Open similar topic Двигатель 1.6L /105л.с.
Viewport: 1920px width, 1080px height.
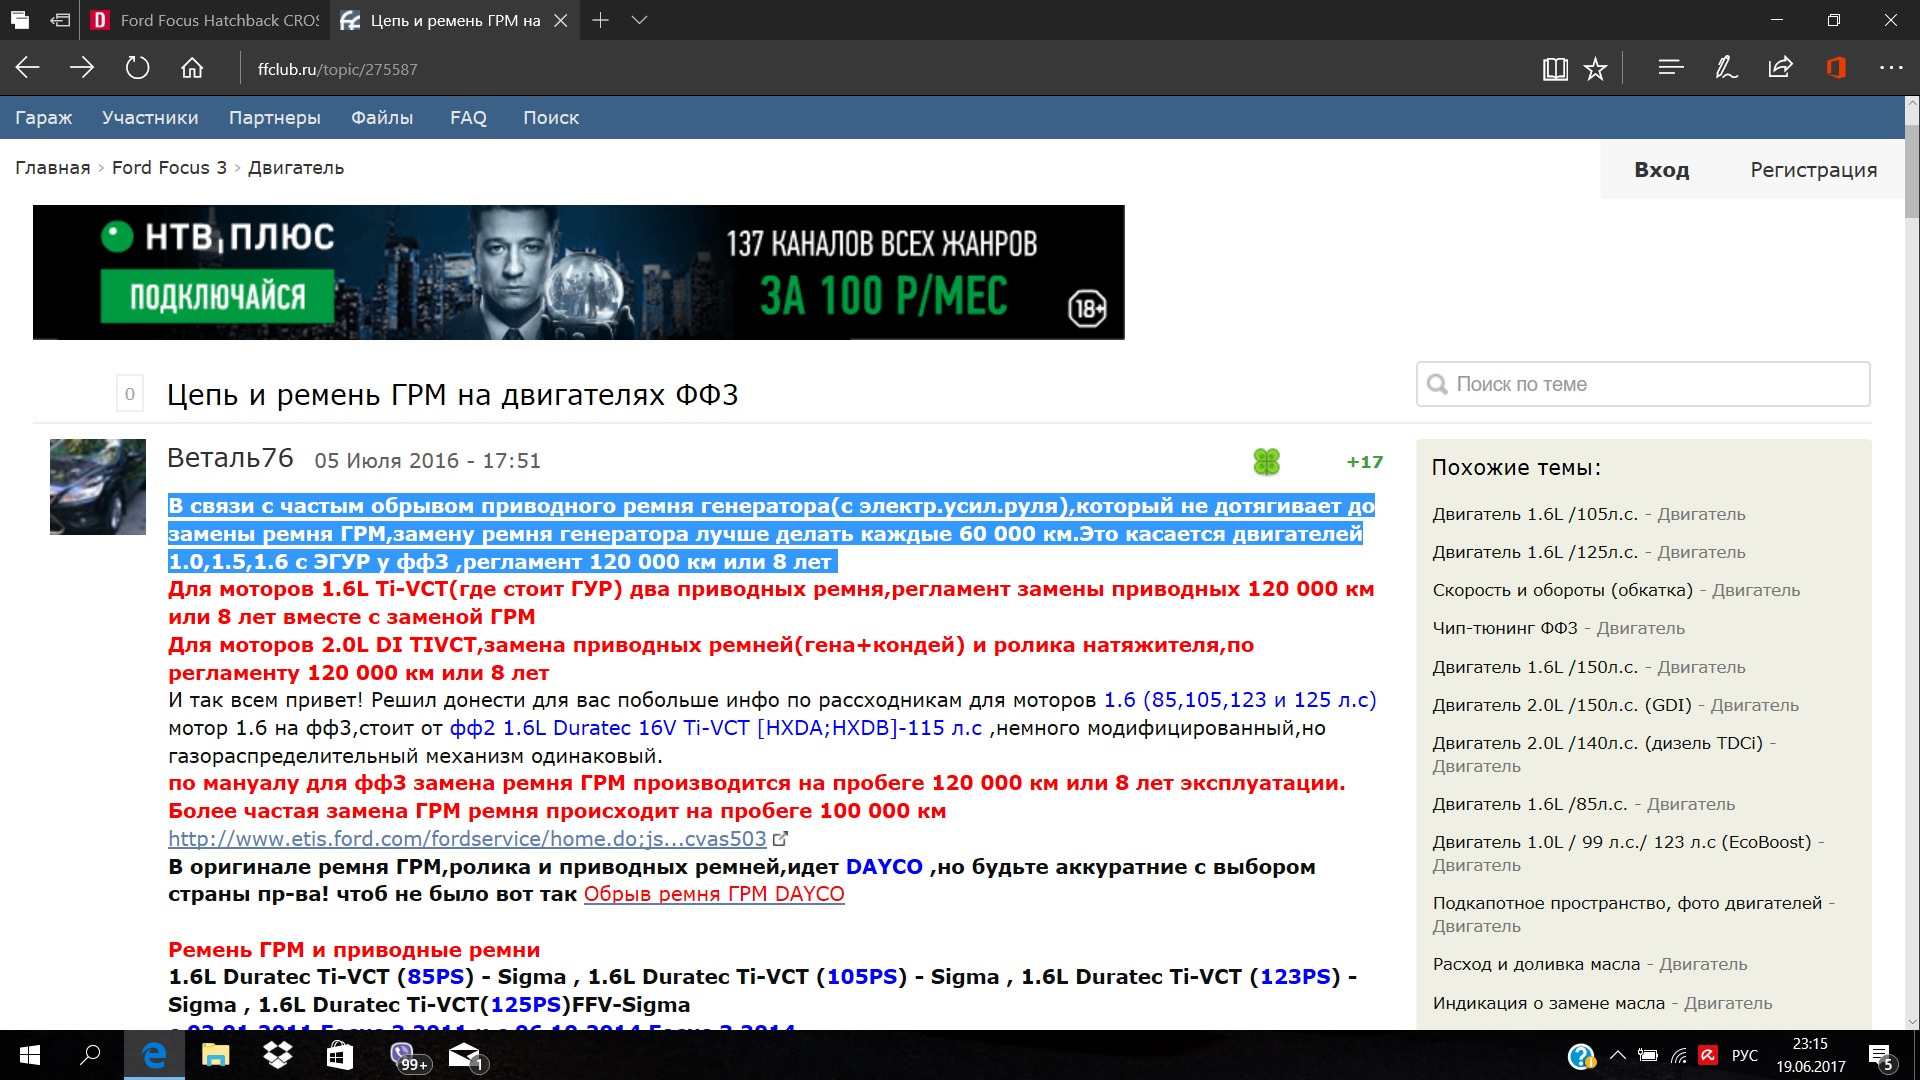(1535, 514)
